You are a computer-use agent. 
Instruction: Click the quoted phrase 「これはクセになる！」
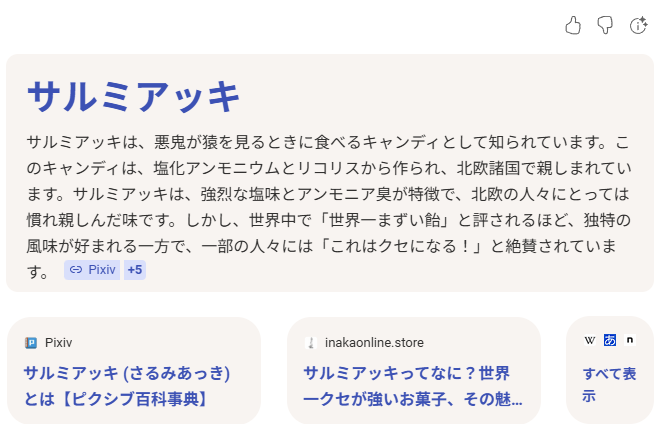point(389,244)
